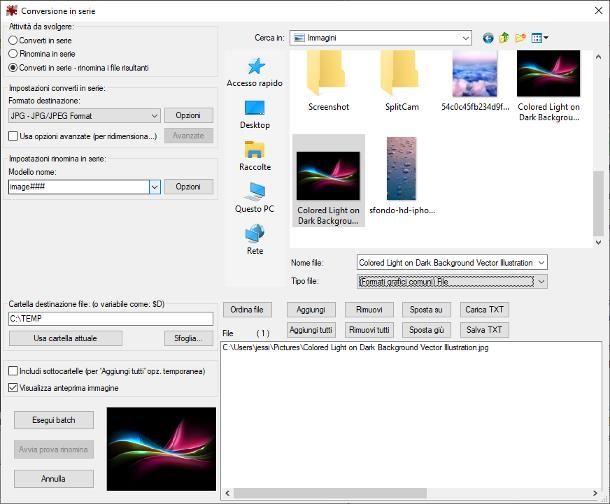Open Accesso rapido in sidebar
610x504 pixels.
255,72
